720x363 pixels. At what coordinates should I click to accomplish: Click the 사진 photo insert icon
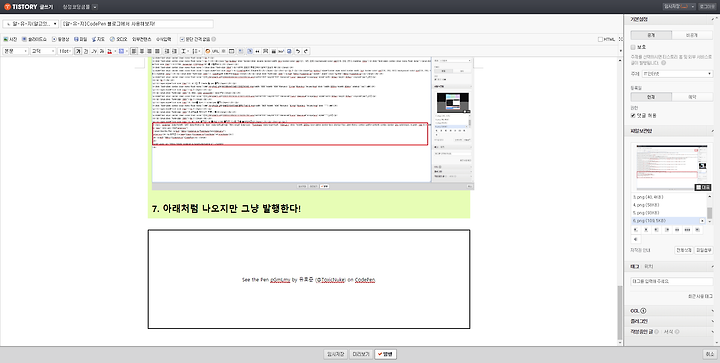point(10,39)
